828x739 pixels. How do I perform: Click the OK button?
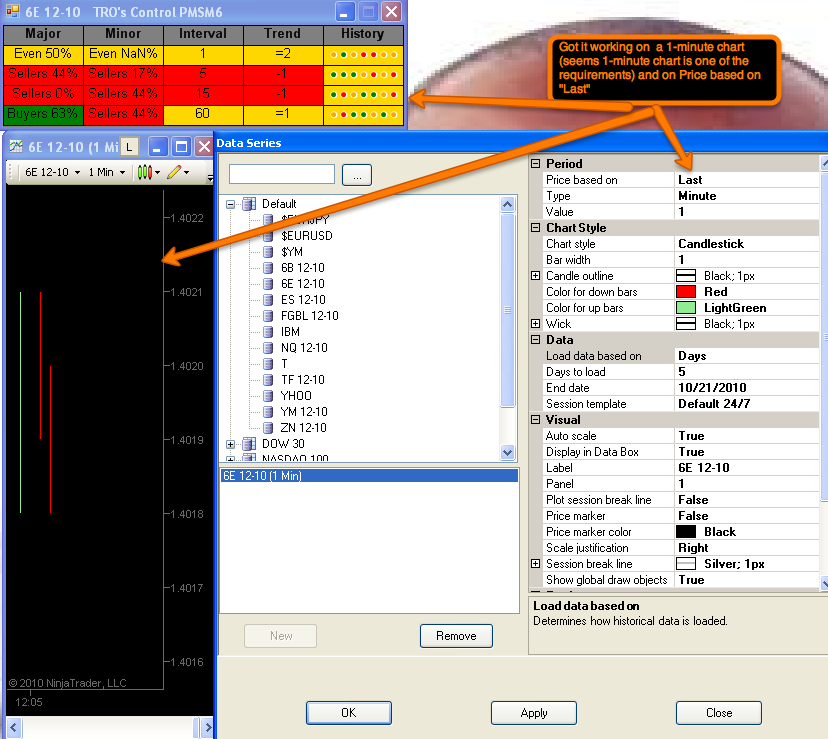tap(349, 713)
